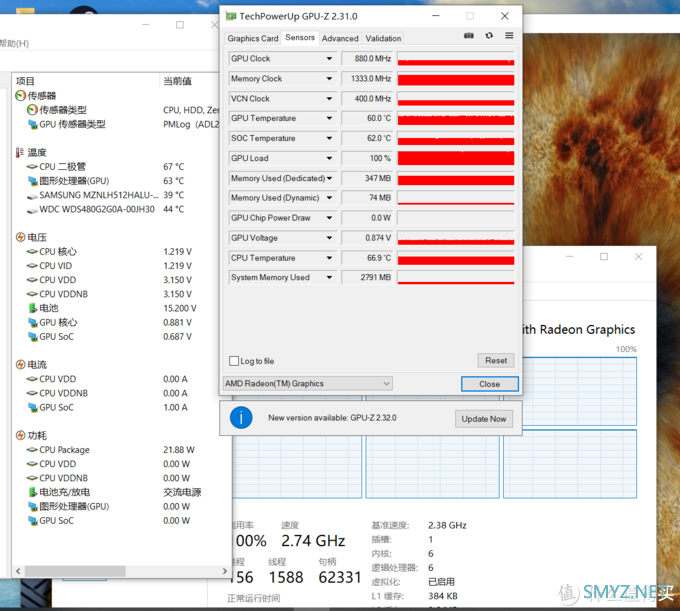Click the 图形处理器(GPU) temperature row icon
The width and height of the screenshot is (680, 611).
pyautogui.click(x=33, y=181)
